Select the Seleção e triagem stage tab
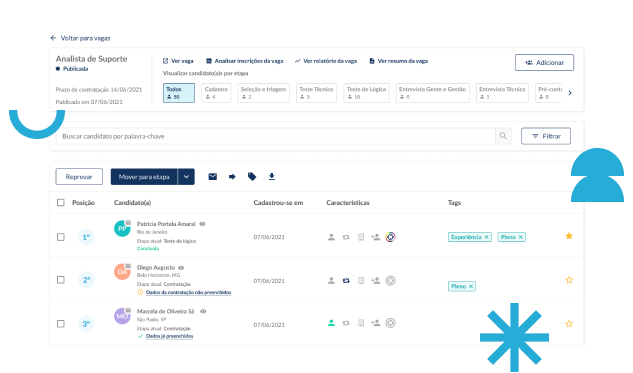 [x=263, y=93]
